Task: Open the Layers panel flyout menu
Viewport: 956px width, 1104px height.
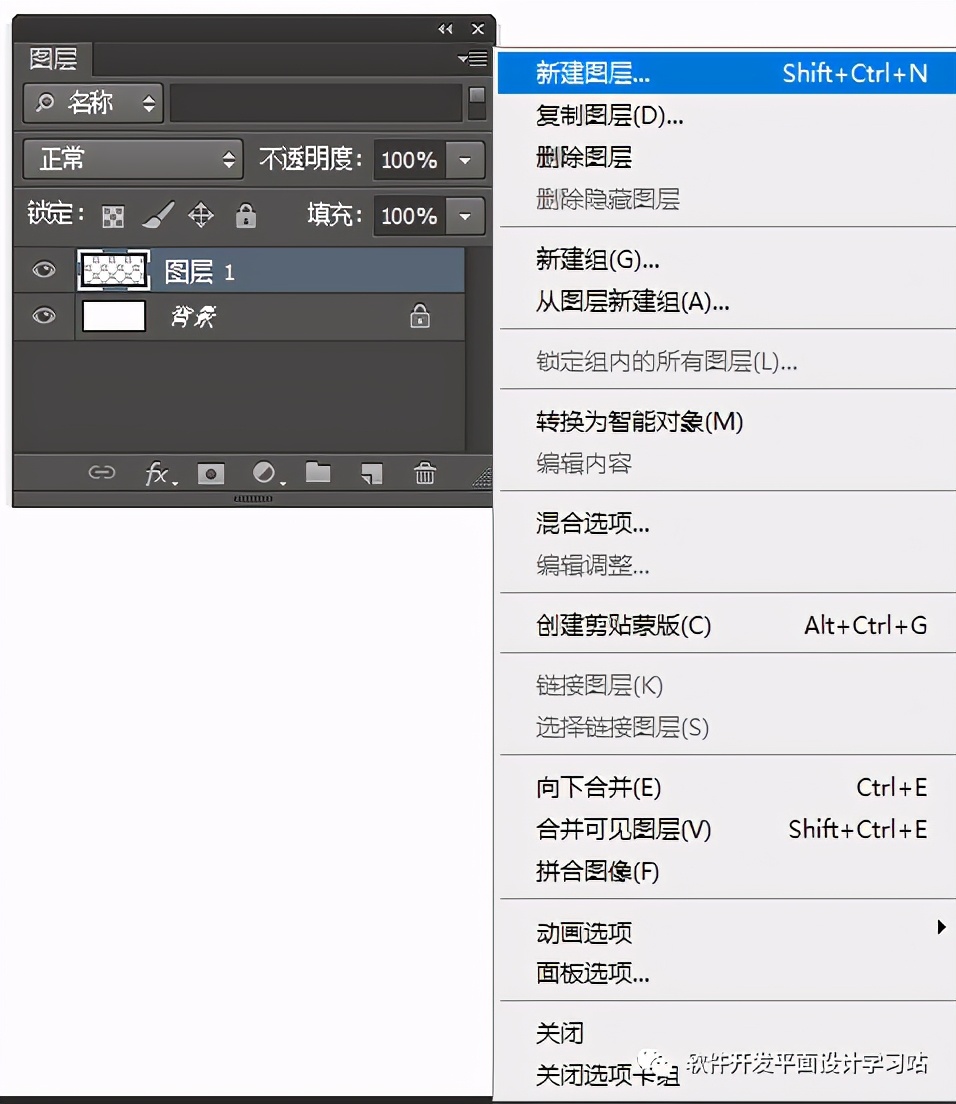Action: [471, 59]
